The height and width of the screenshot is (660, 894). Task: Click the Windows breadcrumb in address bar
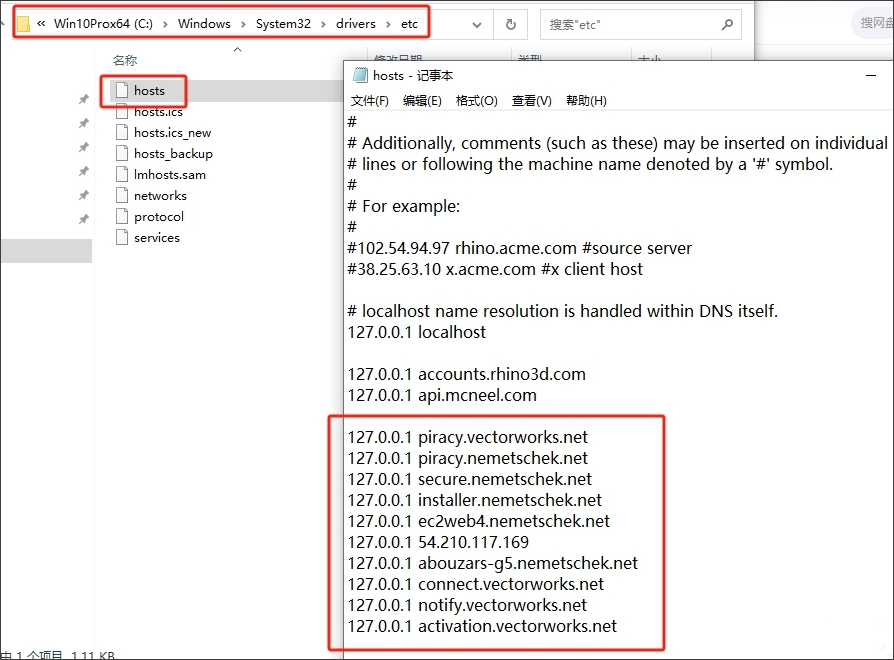point(204,24)
